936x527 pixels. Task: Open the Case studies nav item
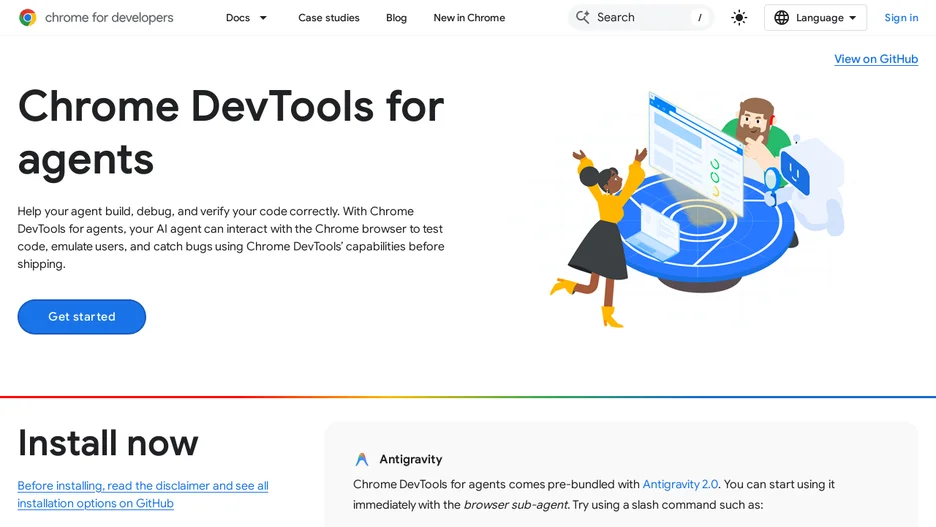pos(329,18)
